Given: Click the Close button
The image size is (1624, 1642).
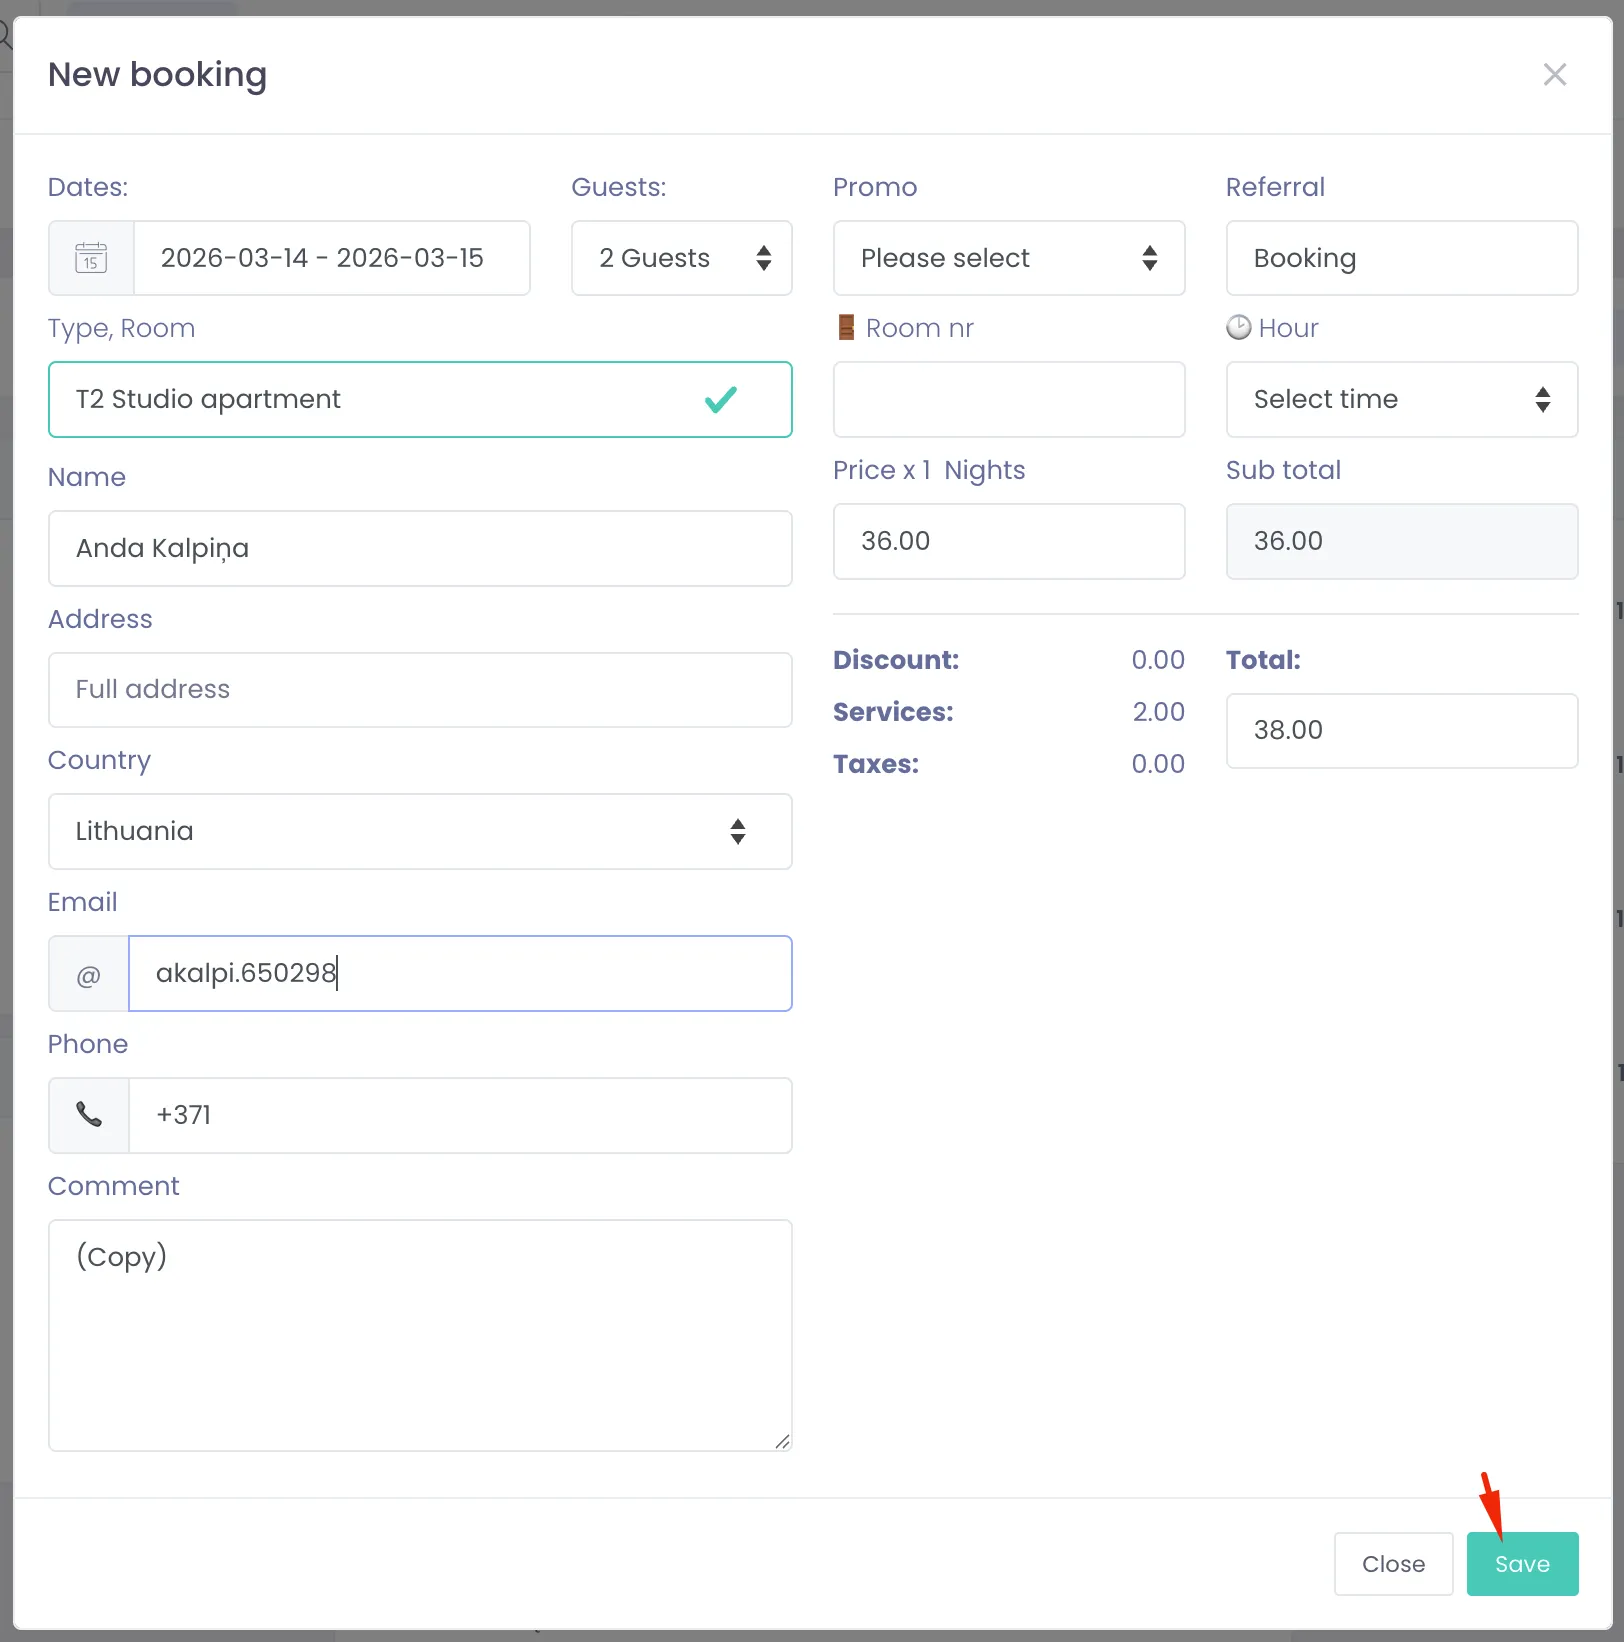Looking at the screenshot, I should (x=1393, y=1564).
